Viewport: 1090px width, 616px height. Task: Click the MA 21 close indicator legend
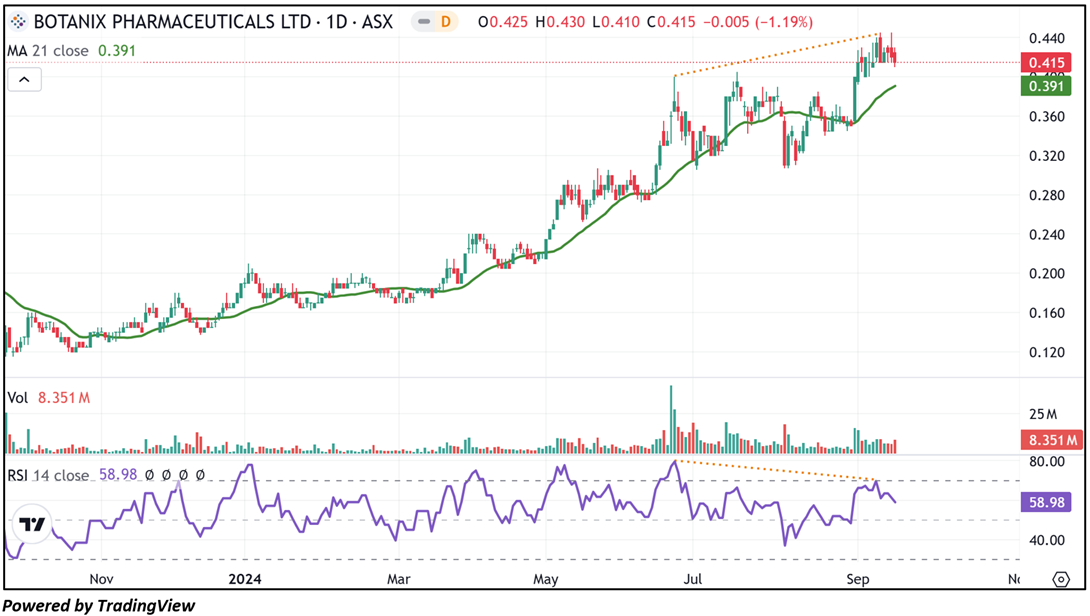pos(48,51)
